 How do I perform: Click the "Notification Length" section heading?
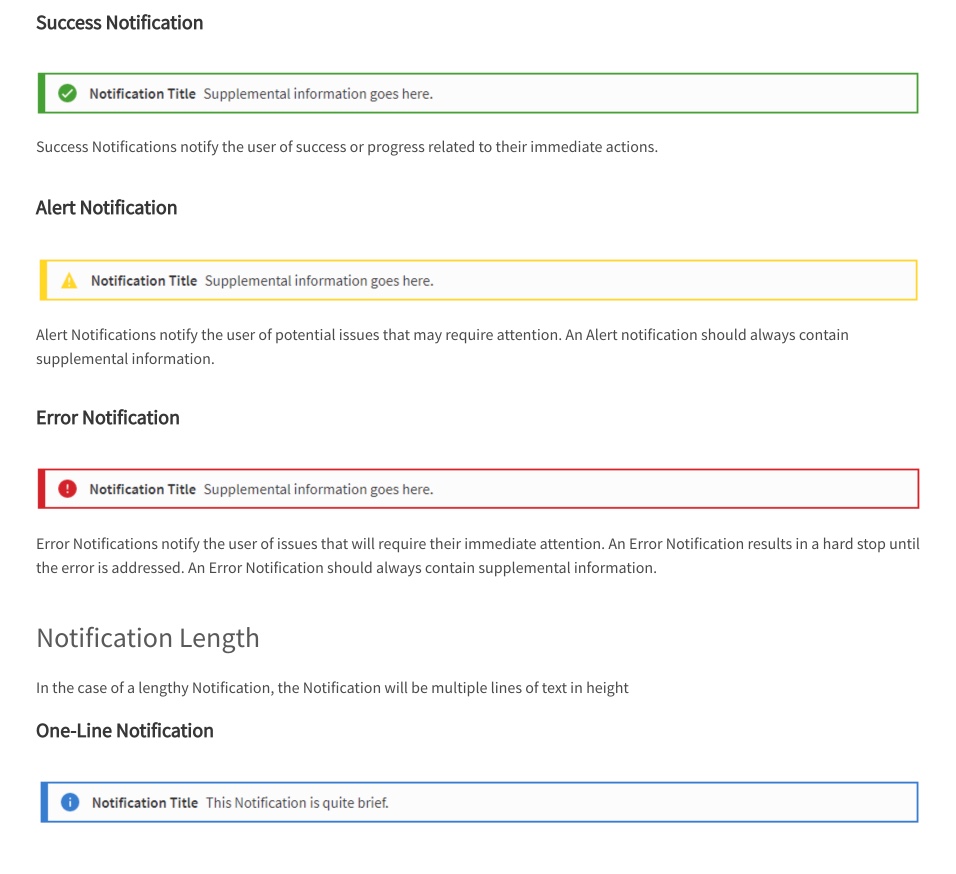[147, 638]
